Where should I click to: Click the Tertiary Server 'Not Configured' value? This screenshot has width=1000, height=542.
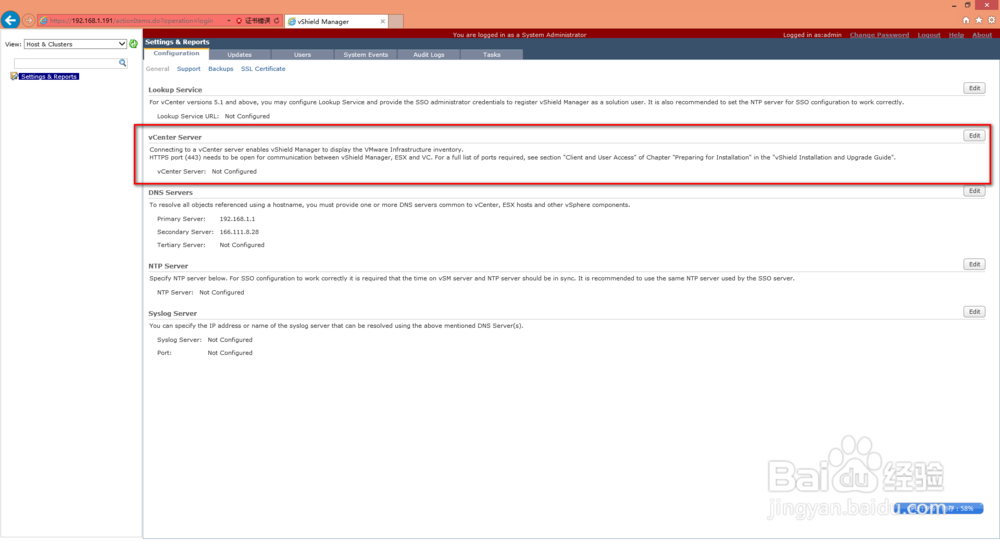tap(242, 245)
